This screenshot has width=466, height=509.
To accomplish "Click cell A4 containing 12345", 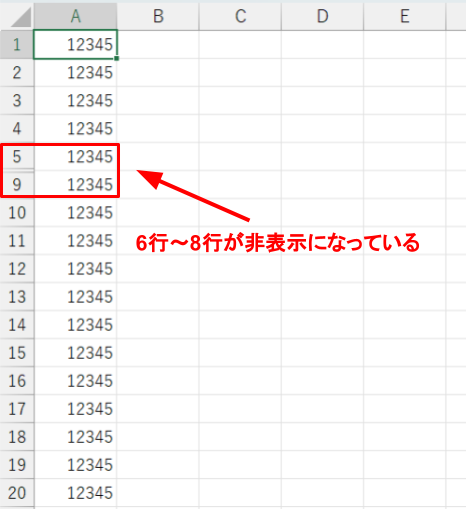I will pyautogui.click(x=75, y=129).
